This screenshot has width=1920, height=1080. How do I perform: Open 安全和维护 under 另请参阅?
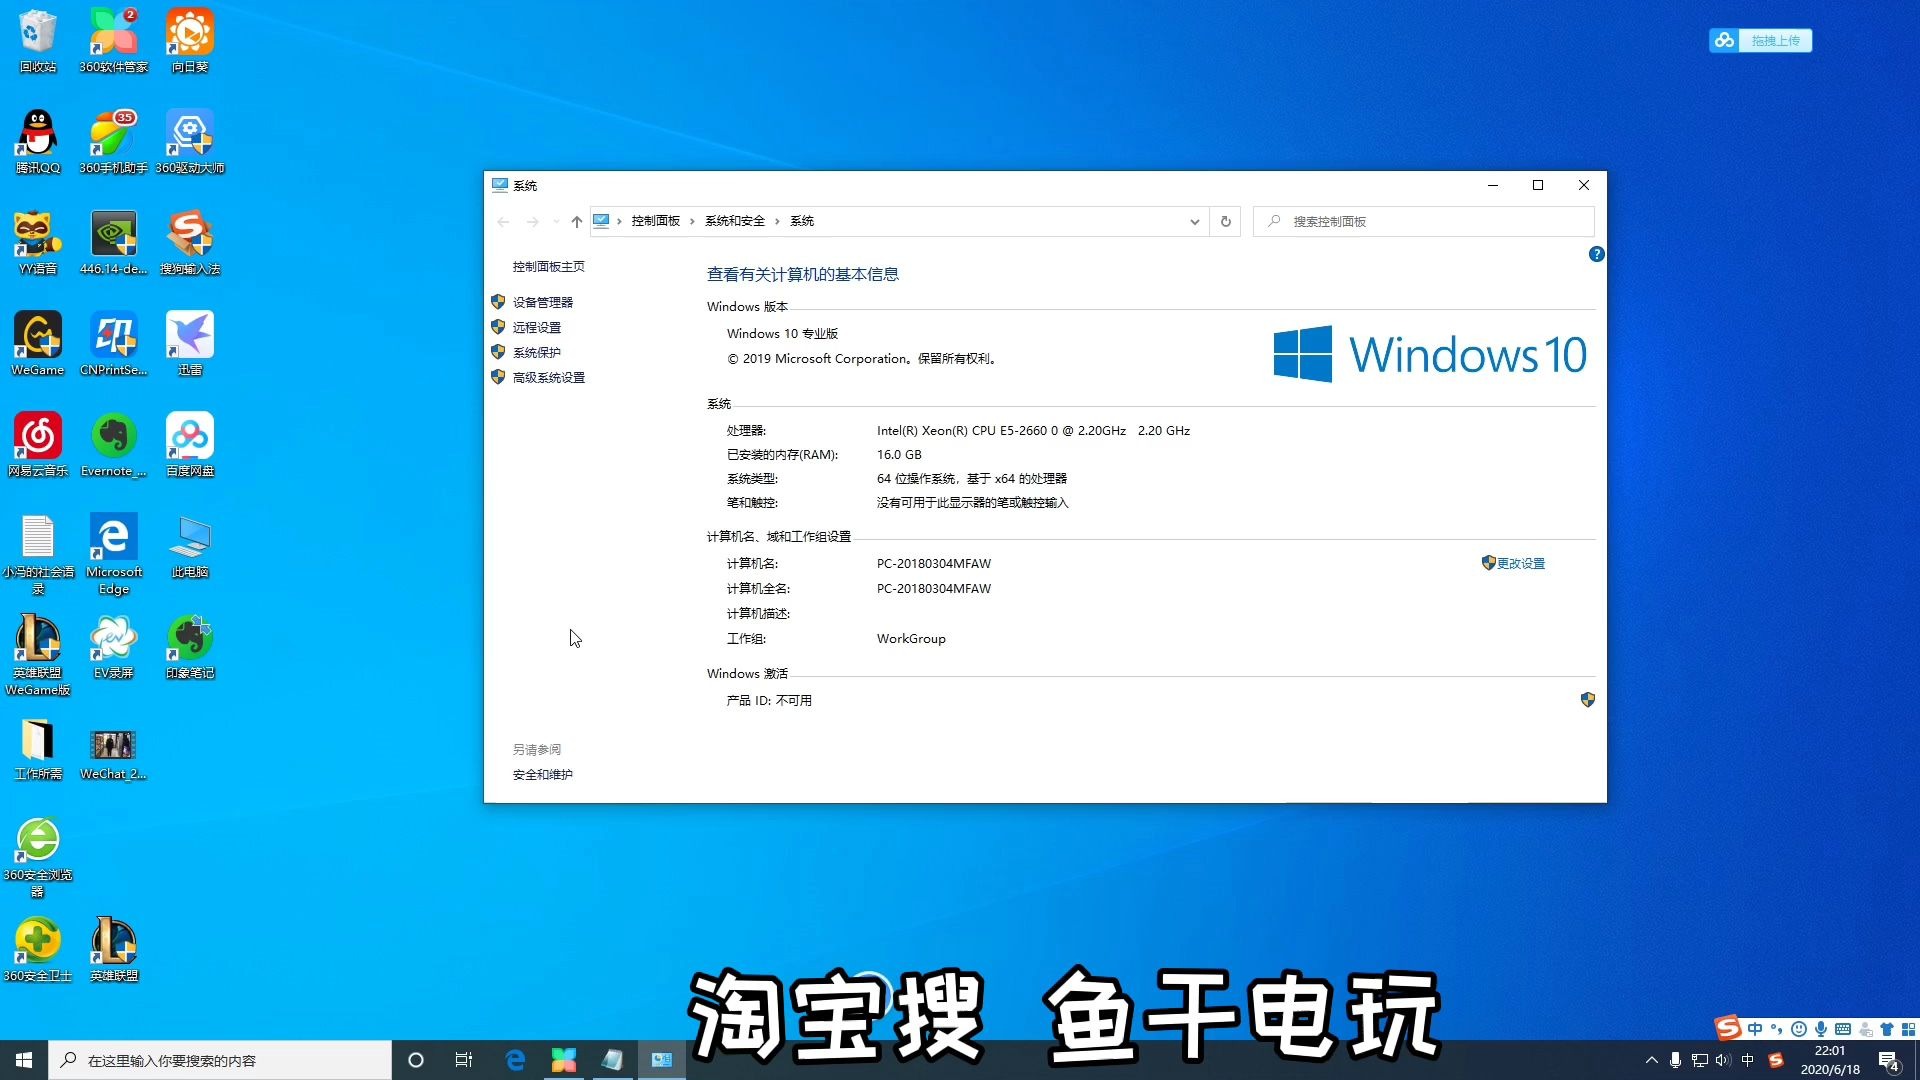[542, 774]
